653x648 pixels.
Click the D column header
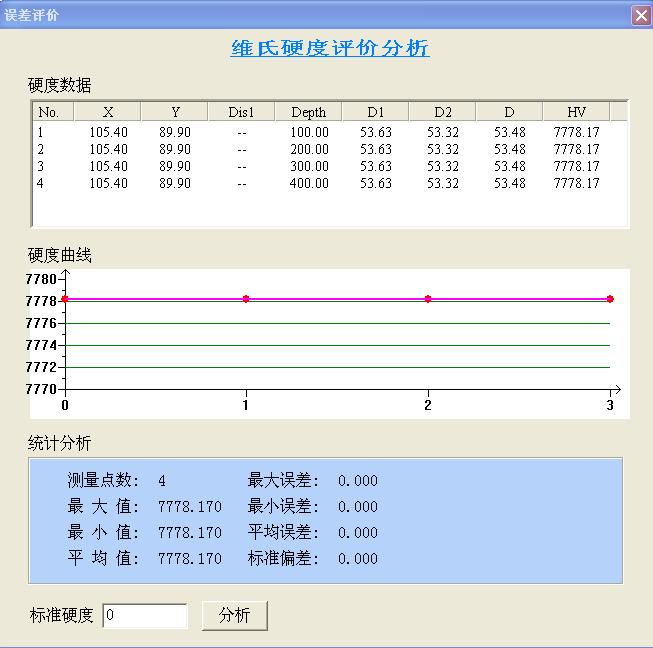click(x=509, y=112)
